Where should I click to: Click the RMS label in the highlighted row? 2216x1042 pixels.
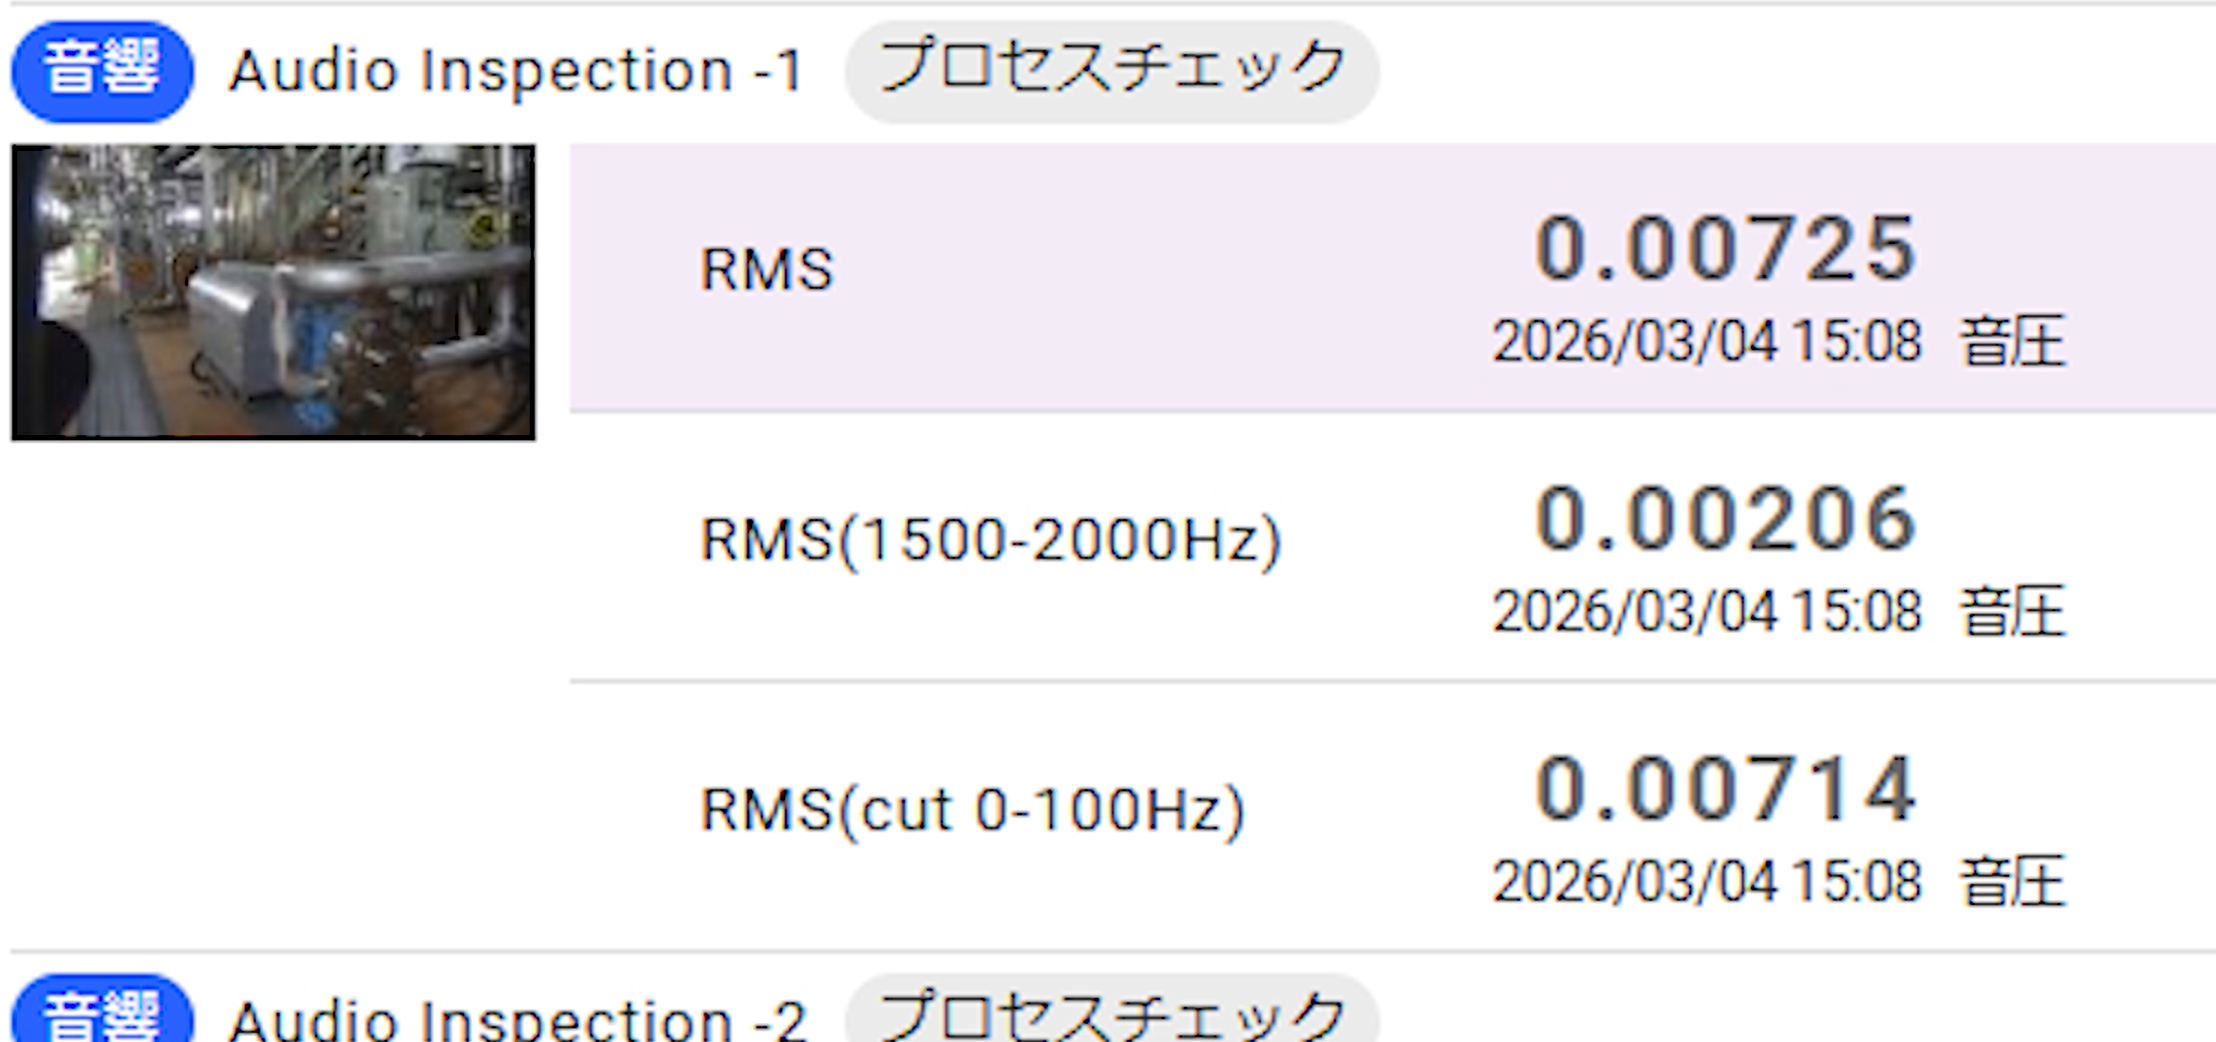(x=766, y=270)
